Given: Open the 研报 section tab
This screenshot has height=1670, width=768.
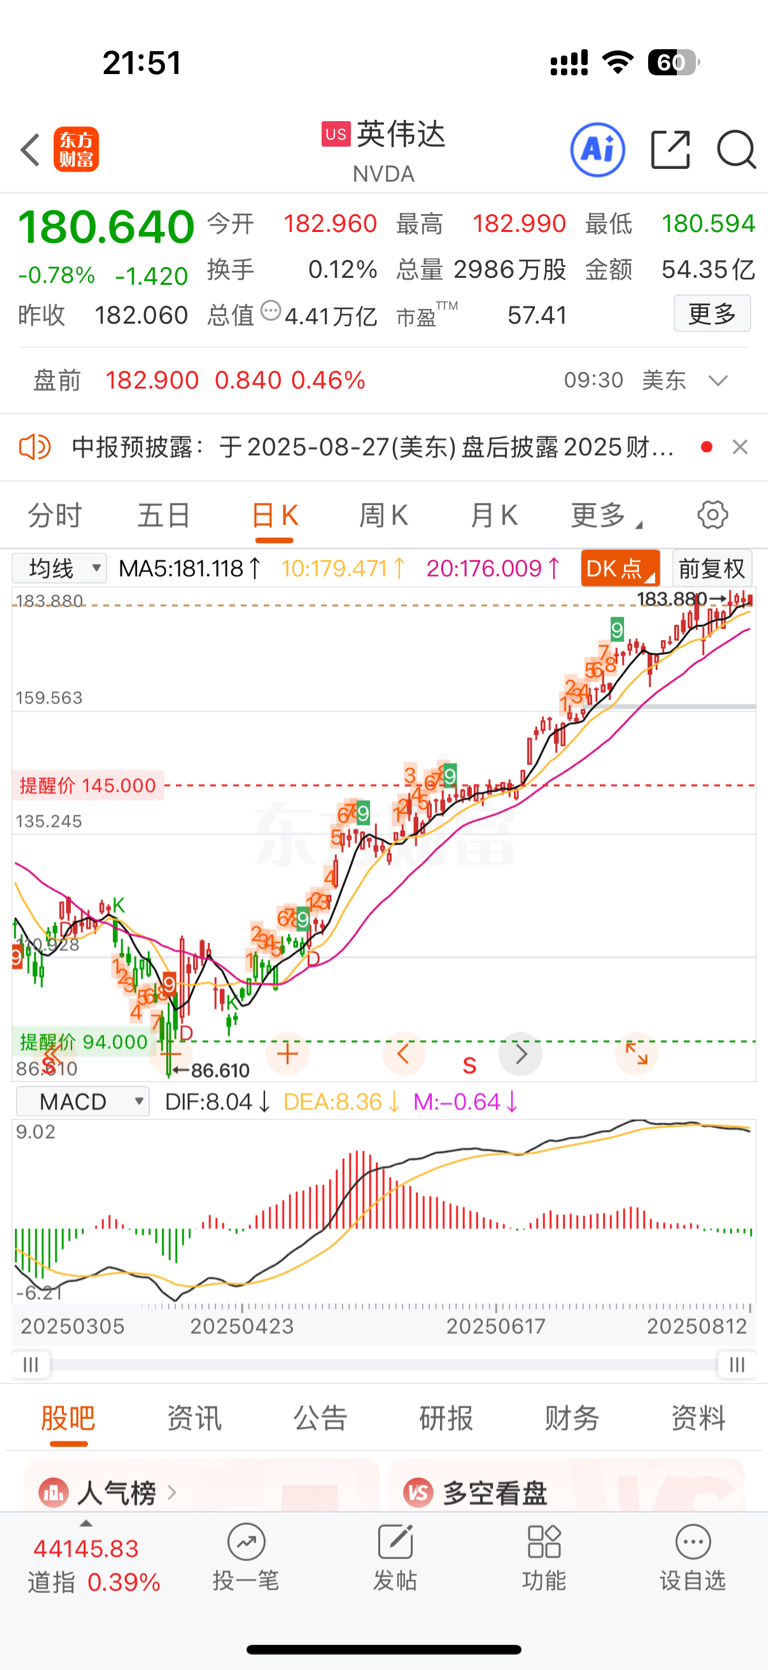Looking at the screenshot, I should 446,1418.
